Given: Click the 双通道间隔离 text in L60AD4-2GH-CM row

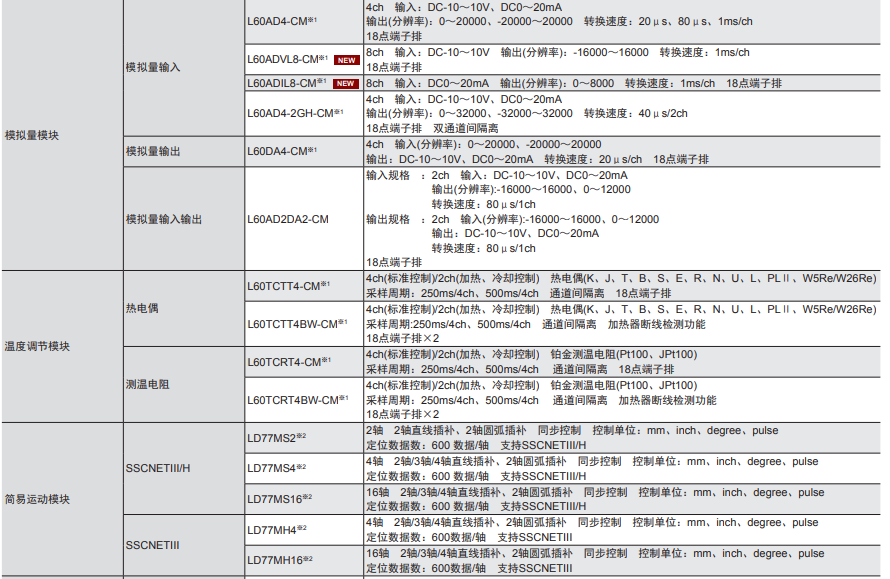Looking at the screenshot, I should [x=466, y=128].
